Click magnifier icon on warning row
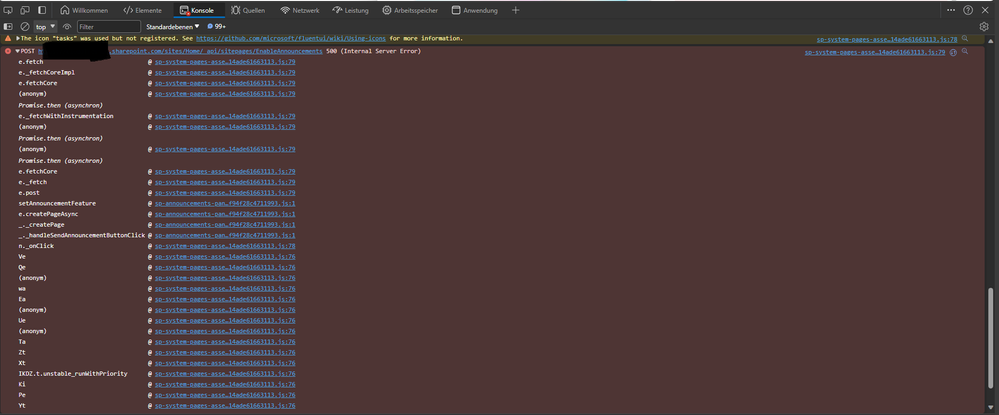This screenshot has width=999, height=415. [965, 39]
